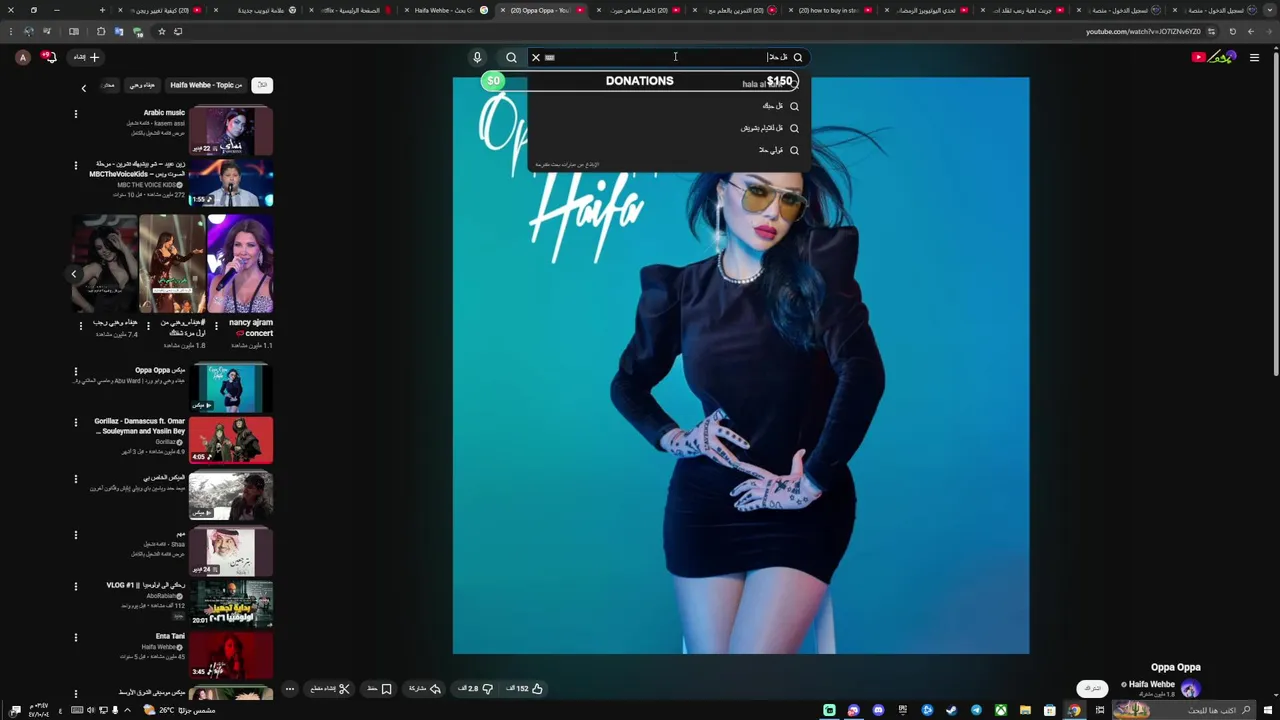
Task: Open the Haifa Wehbe channel avatar
Action: tap(1190, 688)
